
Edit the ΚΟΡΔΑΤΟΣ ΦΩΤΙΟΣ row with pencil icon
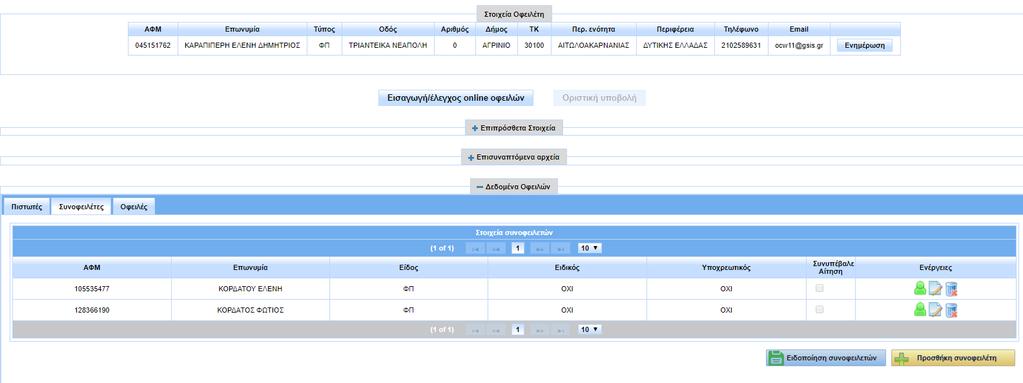(x=936, y=311)
